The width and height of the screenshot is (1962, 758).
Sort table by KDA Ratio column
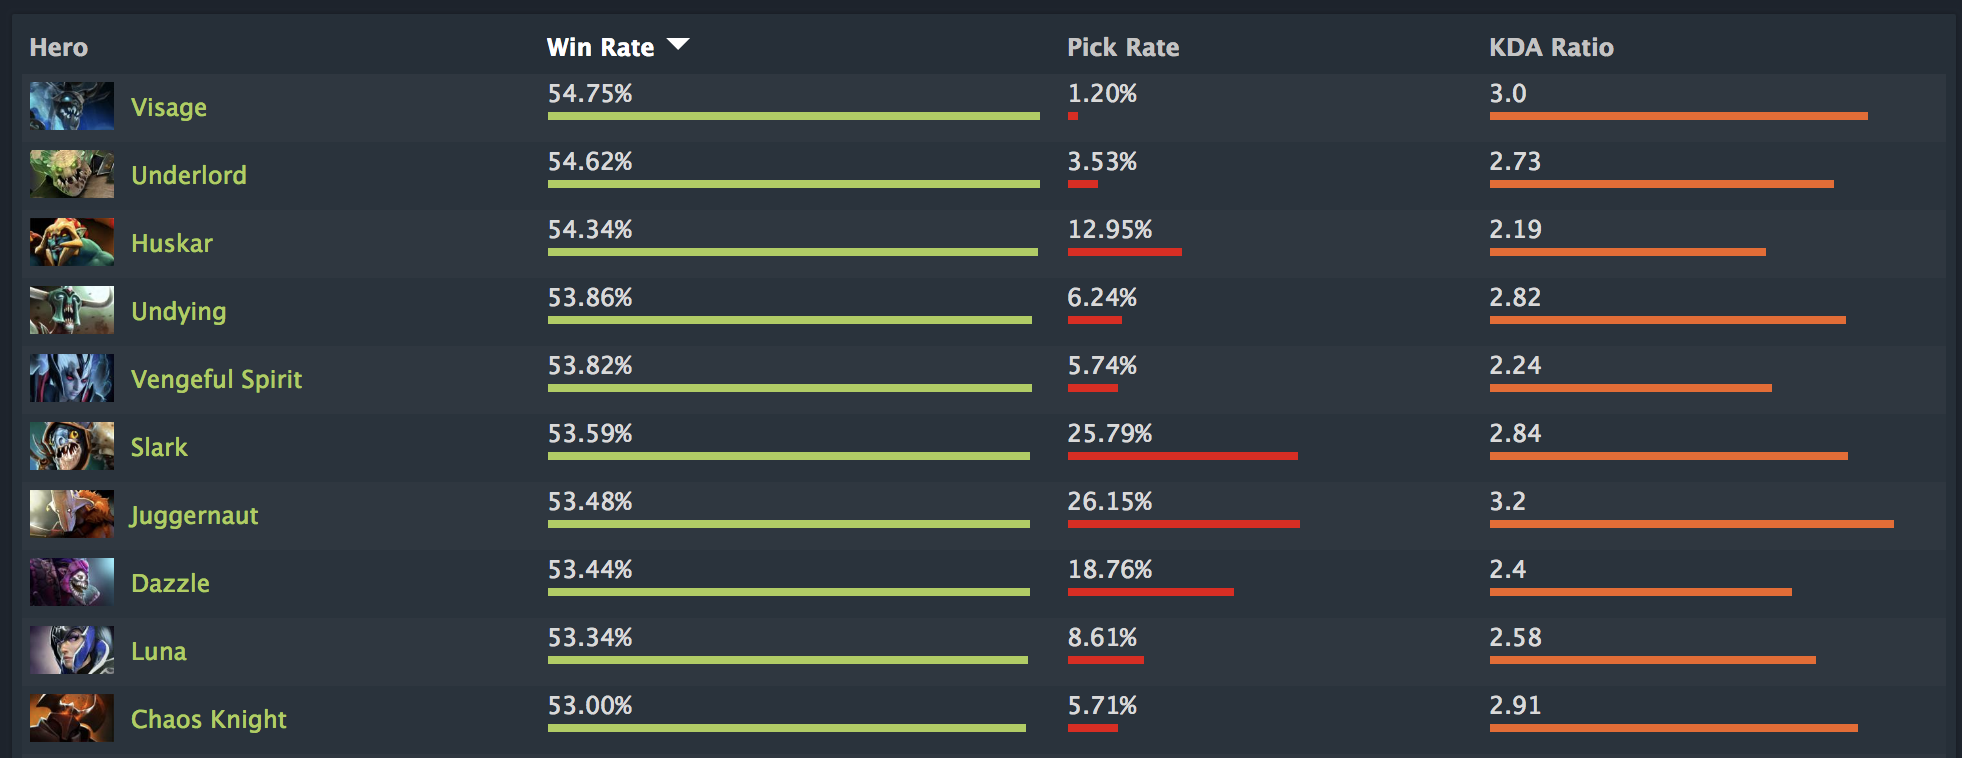coord(1551,47)
